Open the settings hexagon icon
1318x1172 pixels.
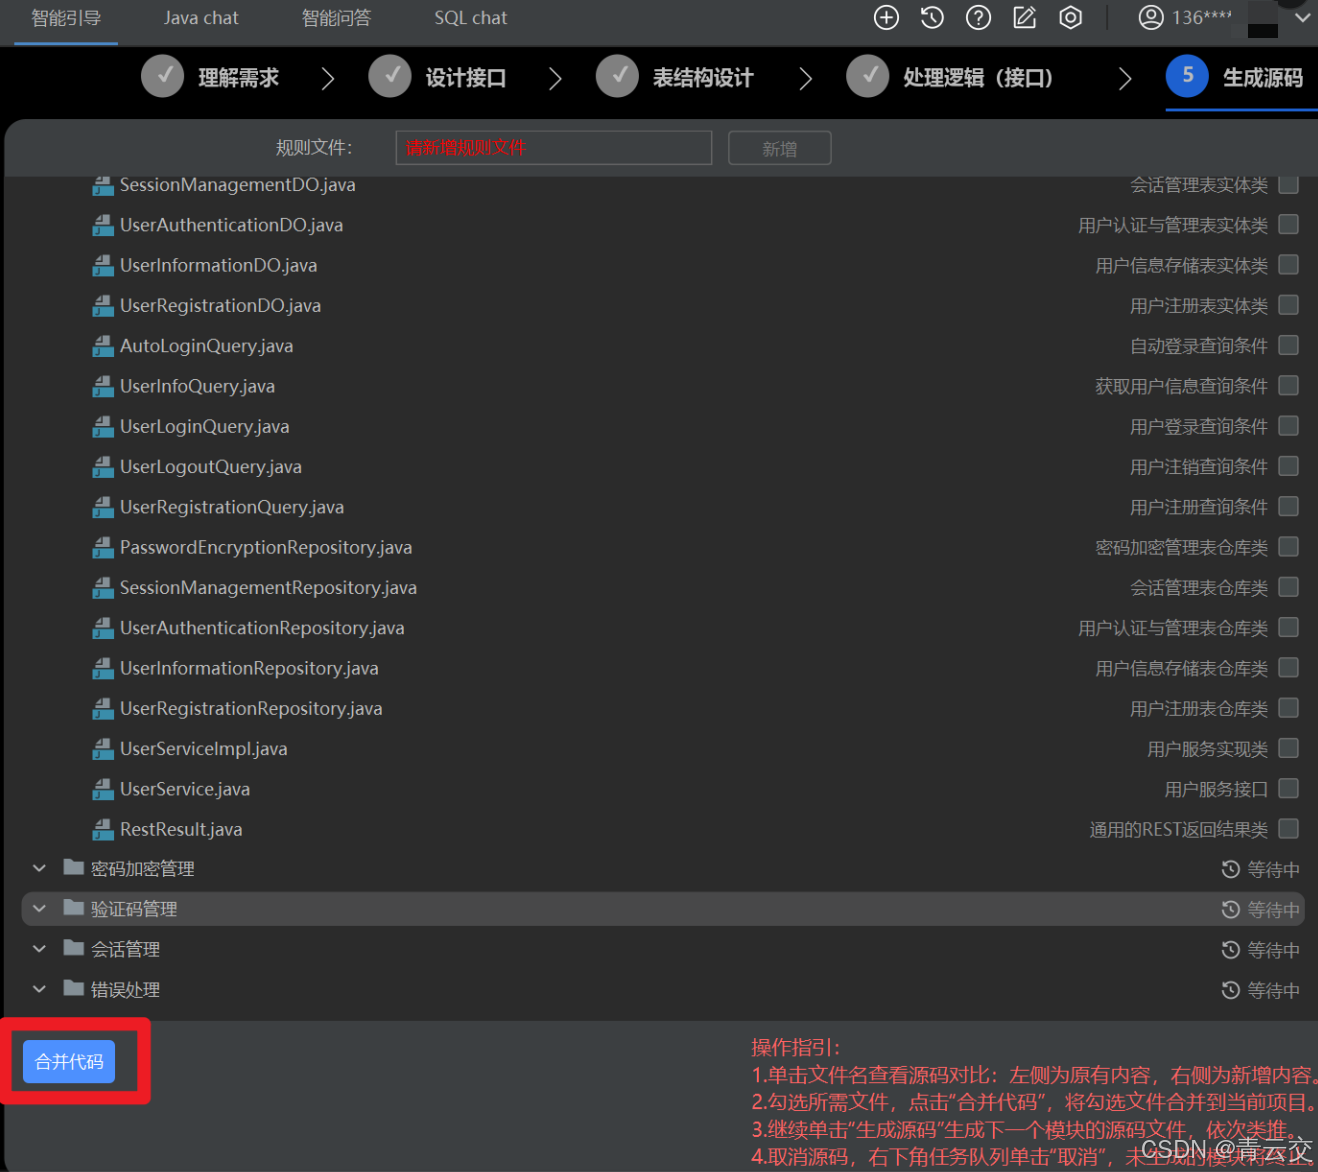(1070, 18)
